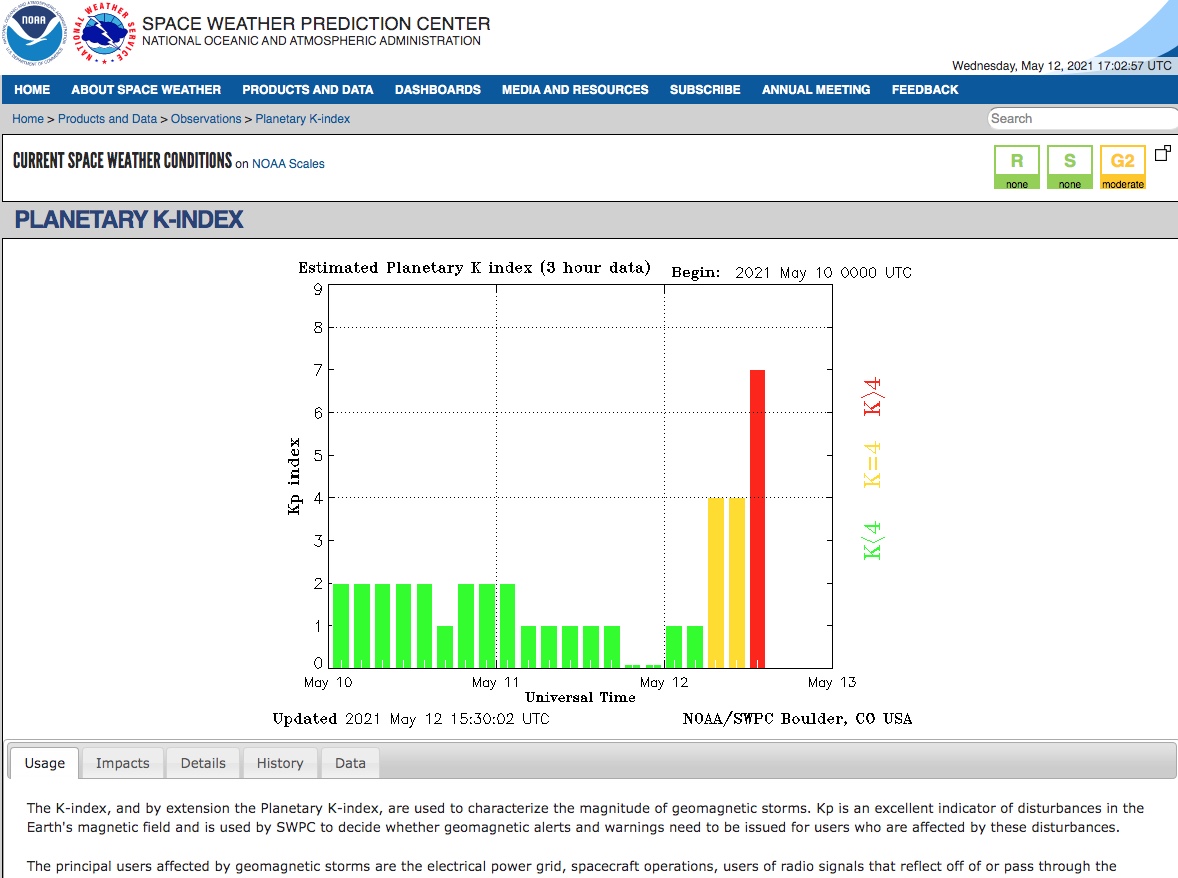Open the Data tab
1178x878 pixels.
[350, 763]
